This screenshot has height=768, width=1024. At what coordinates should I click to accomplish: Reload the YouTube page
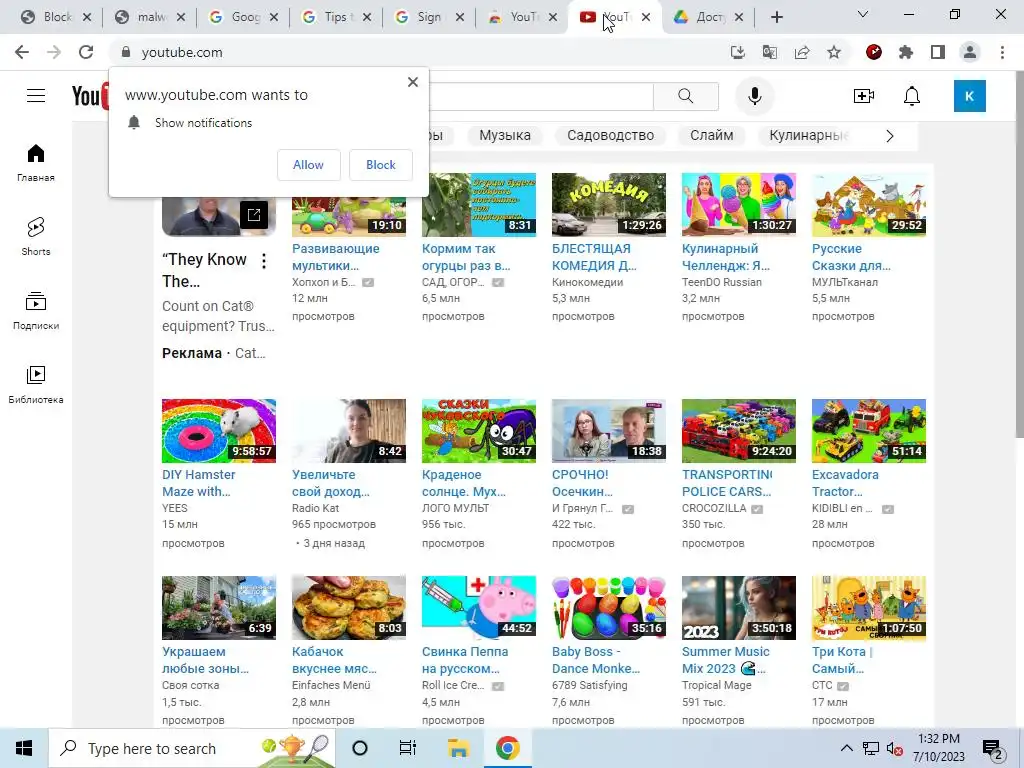(86, 52)
